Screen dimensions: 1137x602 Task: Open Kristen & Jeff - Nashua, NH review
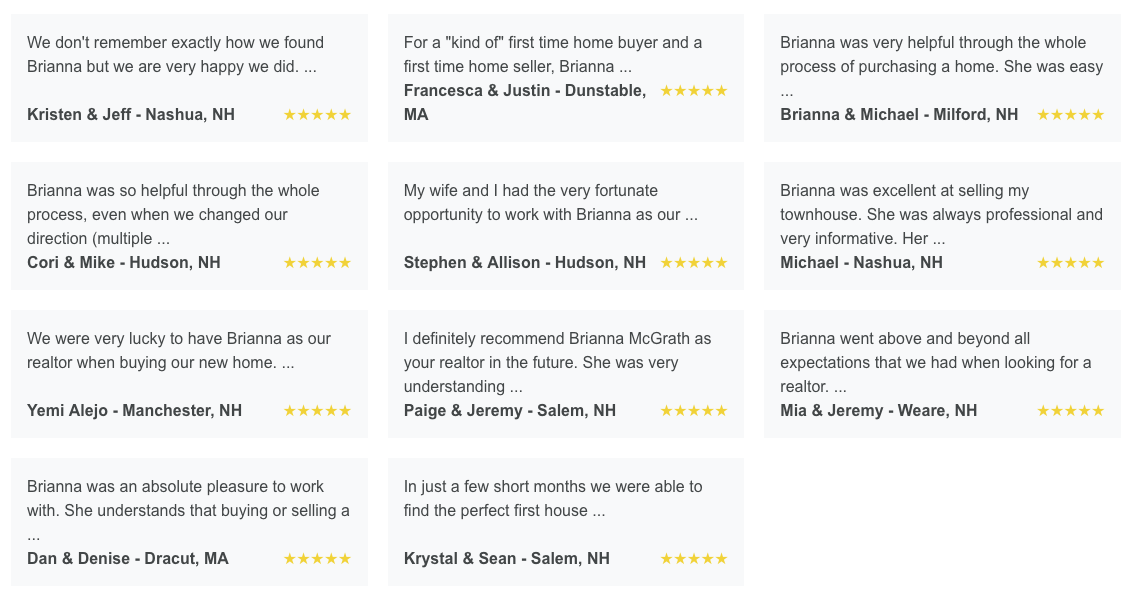[131, 115]
